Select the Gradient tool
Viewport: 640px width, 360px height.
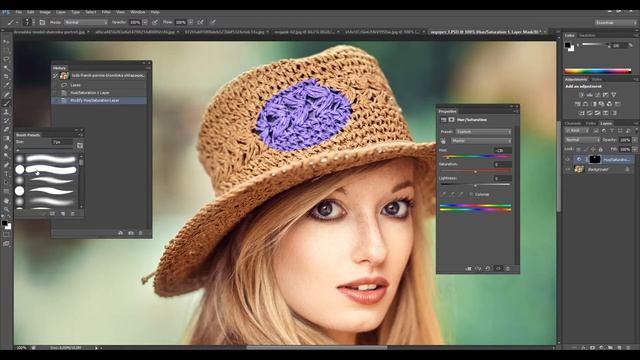[x=6, y=138]
